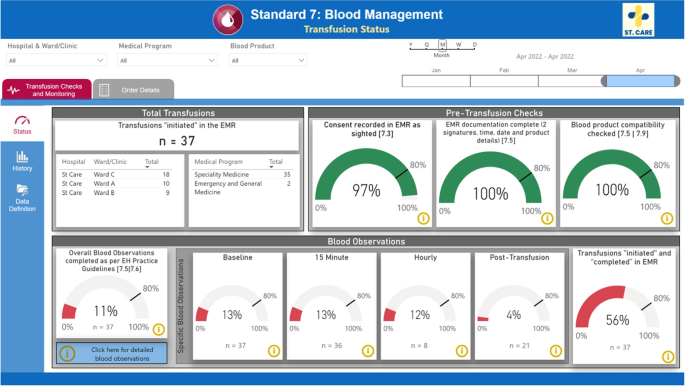Open Data Definition folder icon
This screenshot has height=386, width=685.
coord(22,190)
